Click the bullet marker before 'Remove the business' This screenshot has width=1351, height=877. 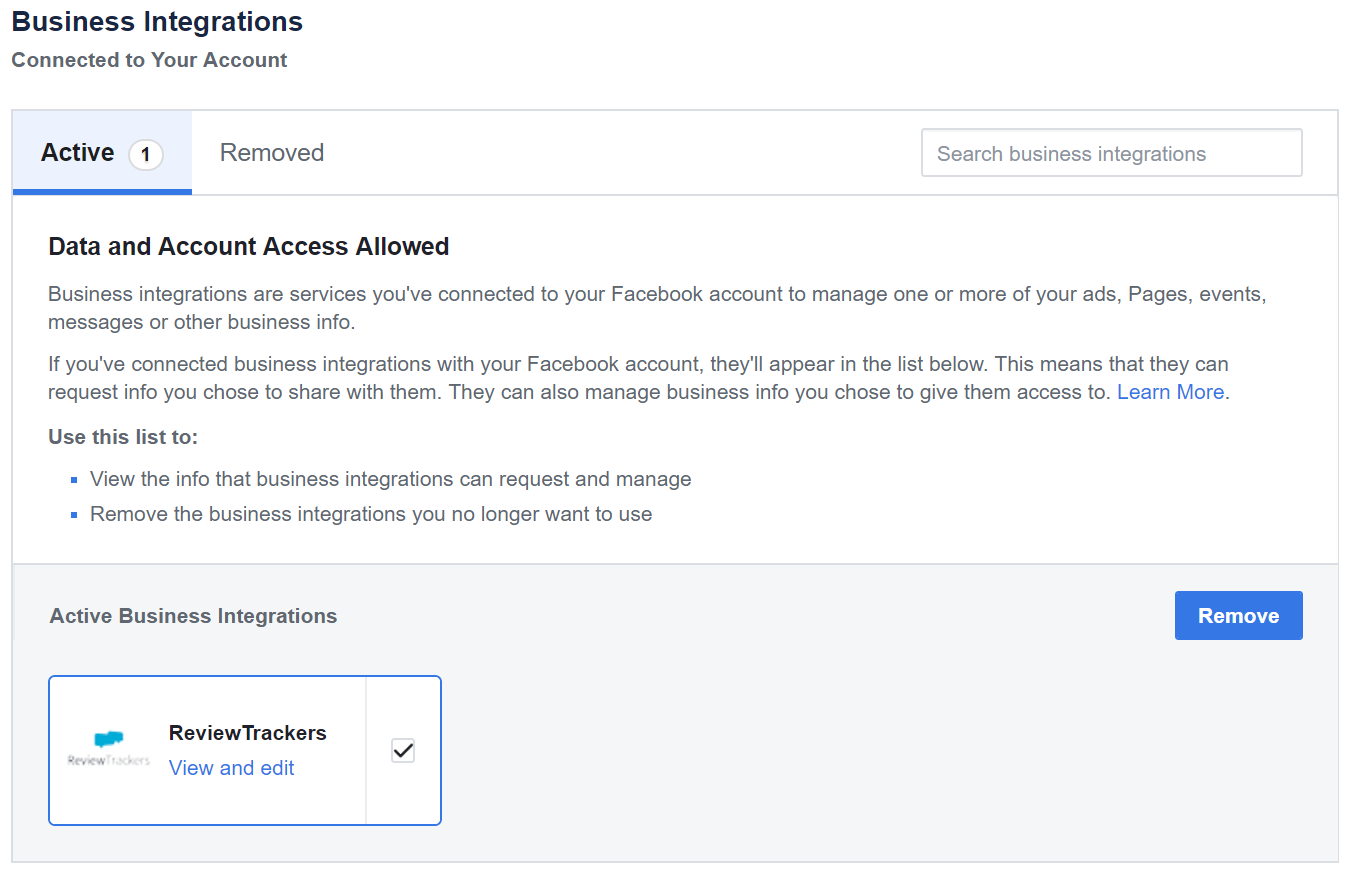pos(75,515)
